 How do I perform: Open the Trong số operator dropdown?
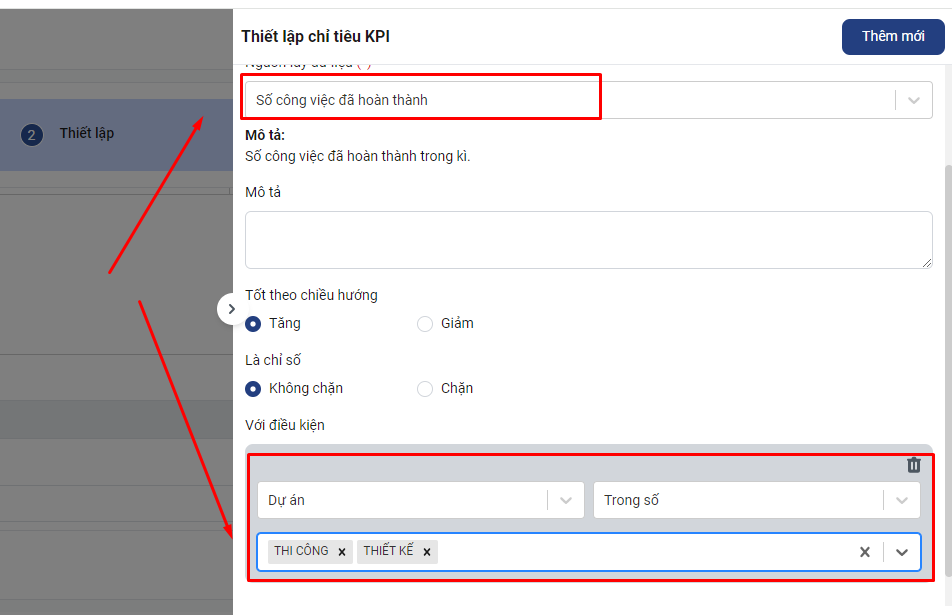tap(902, 500)
